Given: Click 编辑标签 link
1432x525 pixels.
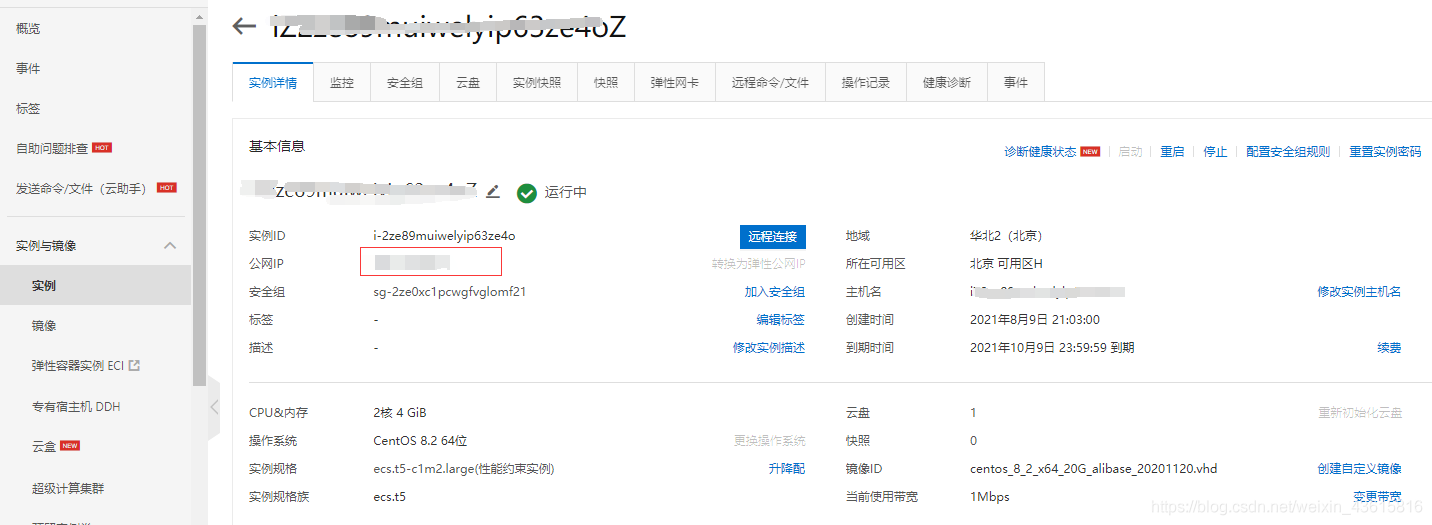Looking at the screenshot, I should click(x=781, y=320).
